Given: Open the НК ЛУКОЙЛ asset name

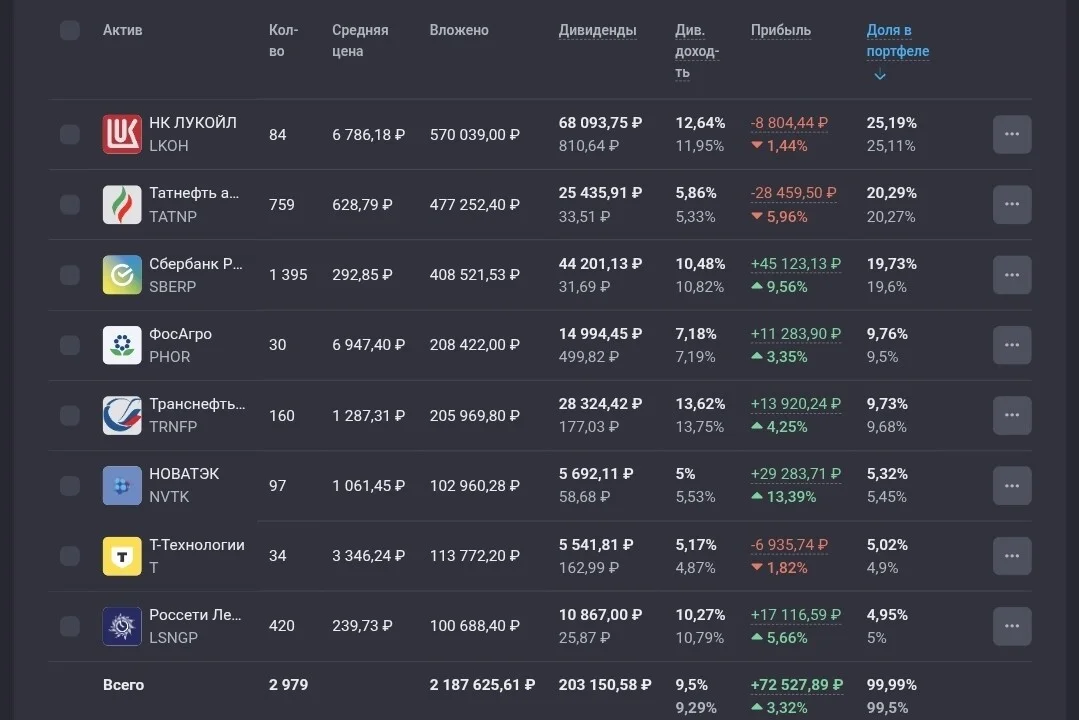Looking at the screenshot, I should [193, 123].
